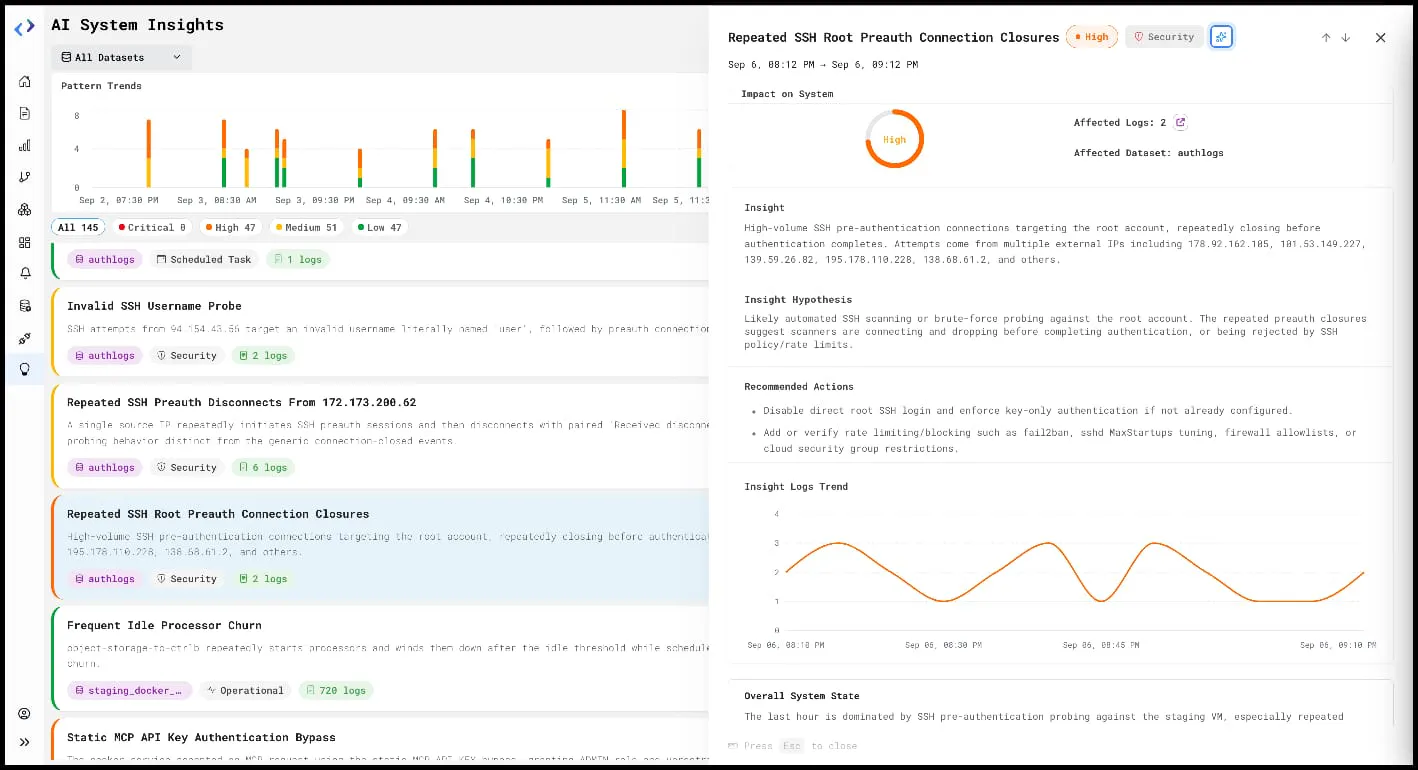Open the external link icon beside Affected Logs
This screenshot has height=770, width=1418.
1180,123
